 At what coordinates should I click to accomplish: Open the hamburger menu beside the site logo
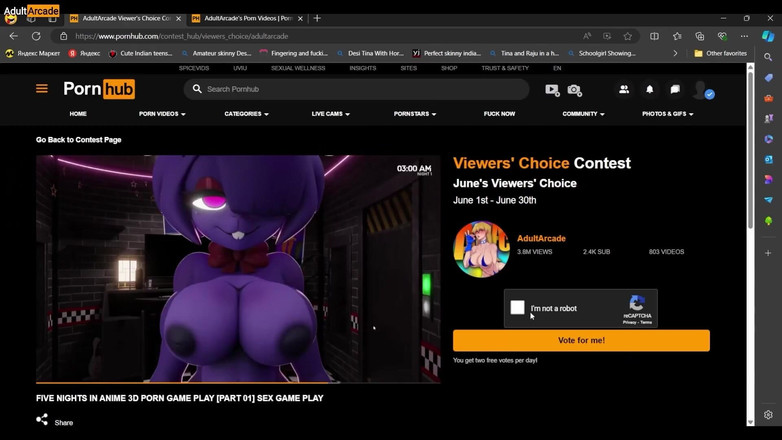(42, 89)
